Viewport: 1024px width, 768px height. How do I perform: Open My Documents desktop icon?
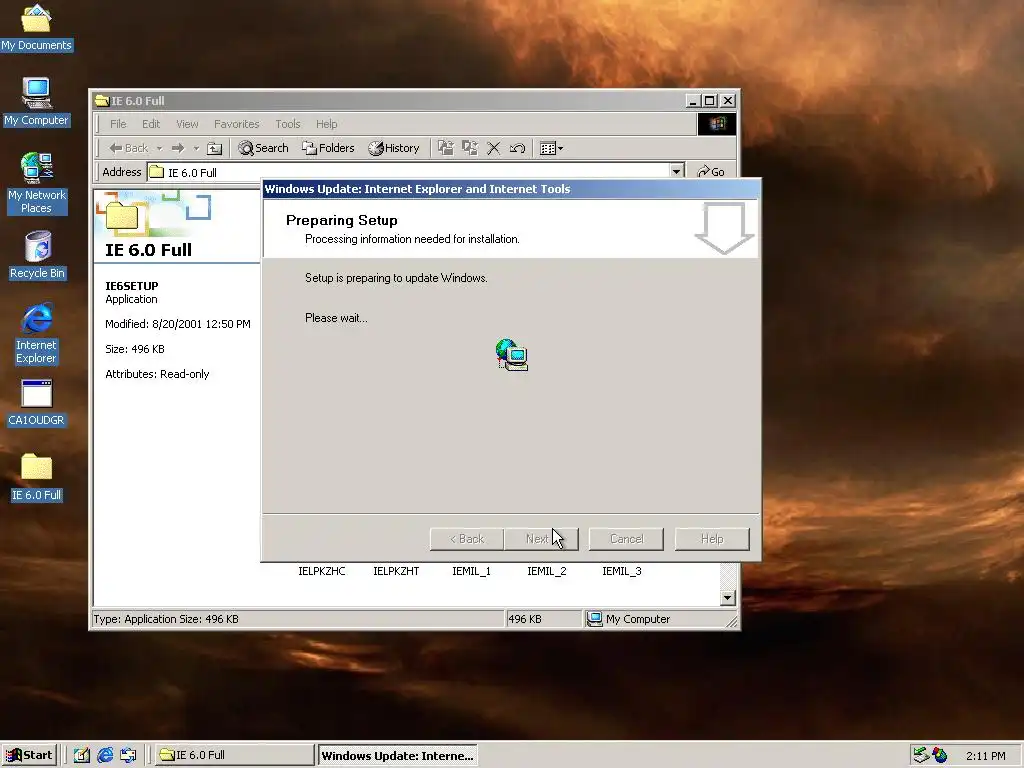coord(36,27)
